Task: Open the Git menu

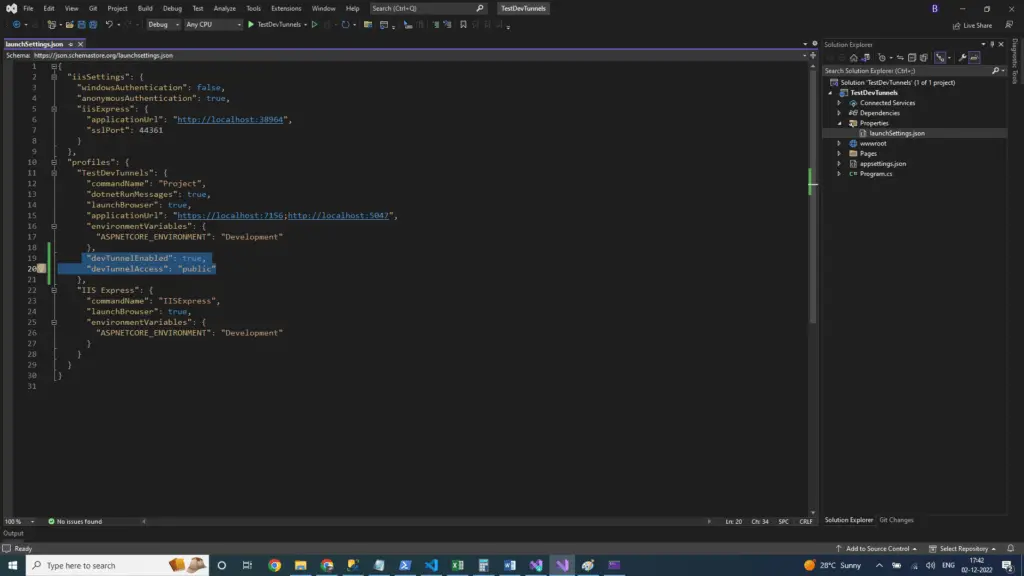Action: [x=93, y=8]
